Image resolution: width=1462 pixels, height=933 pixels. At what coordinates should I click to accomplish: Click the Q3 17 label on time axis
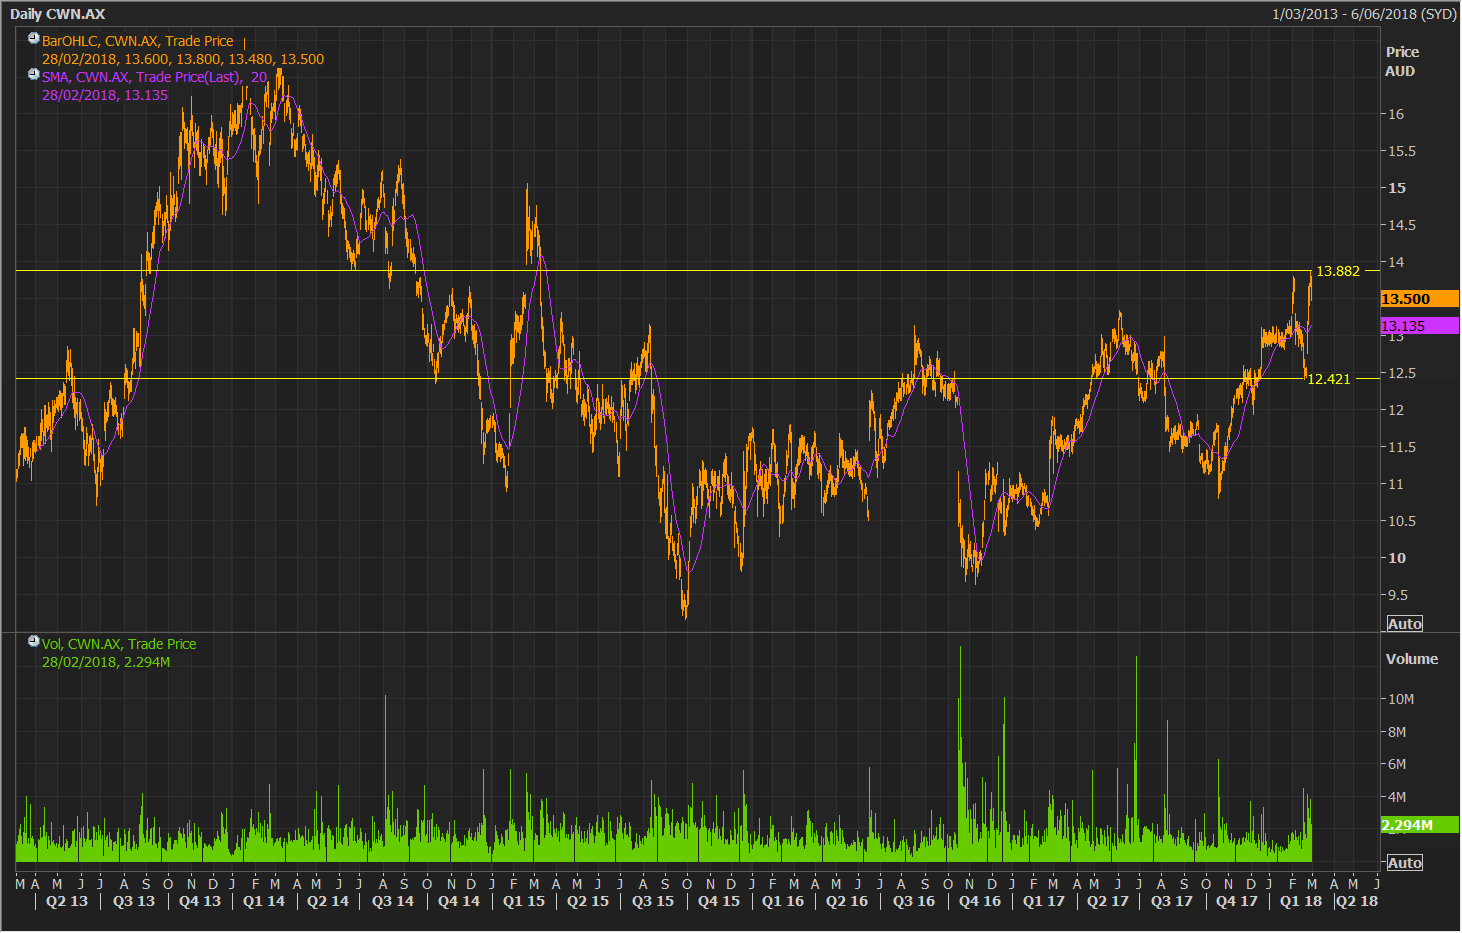pyautogui.click(x=1171, y=901)
